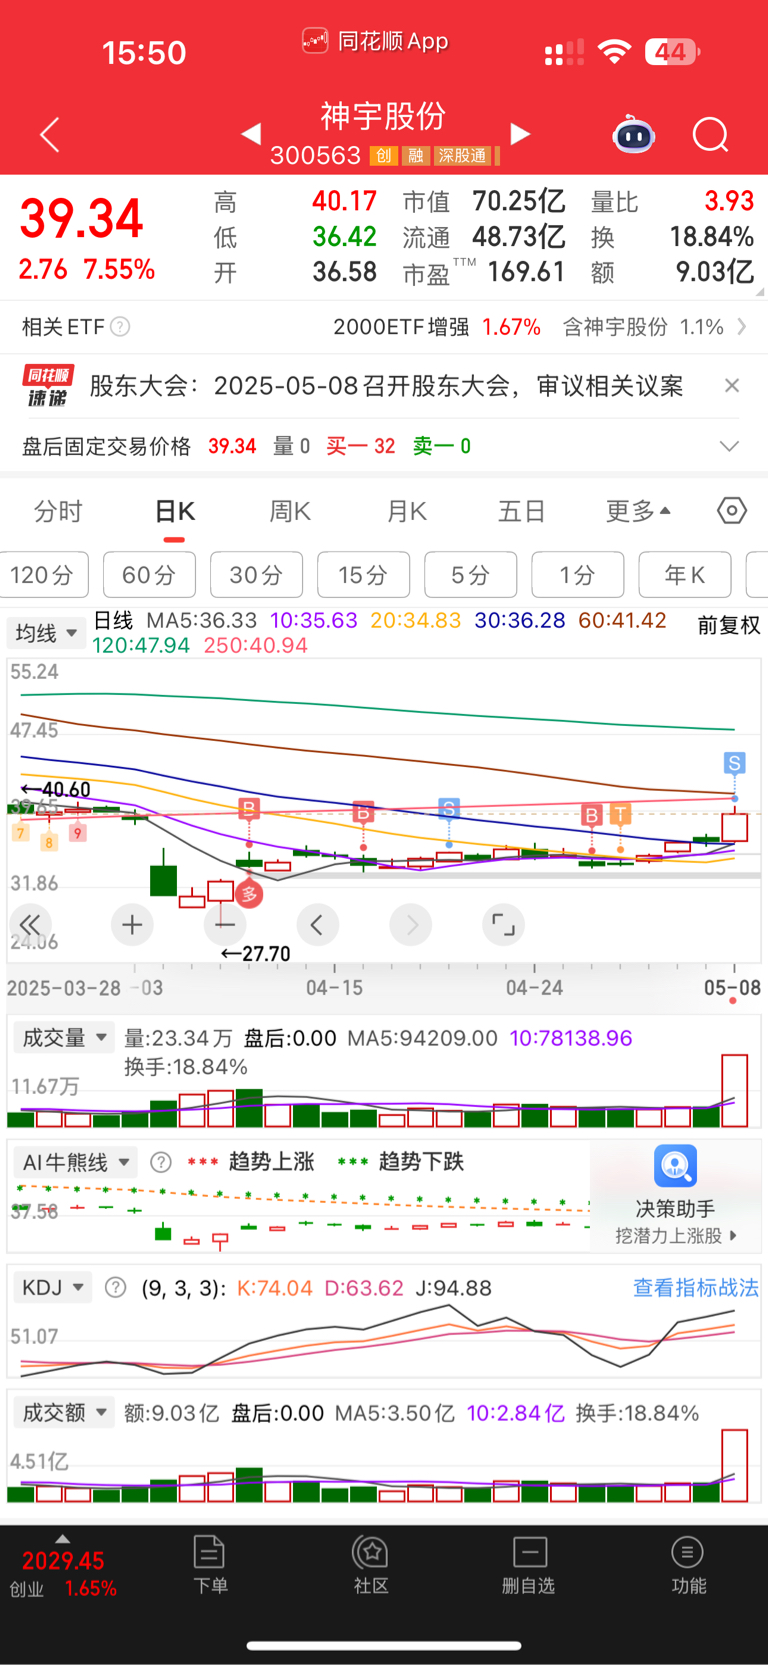Screen dimensions: 768x1665
Task: Open 功能 functions menu icon
Action: [688, 1564]
